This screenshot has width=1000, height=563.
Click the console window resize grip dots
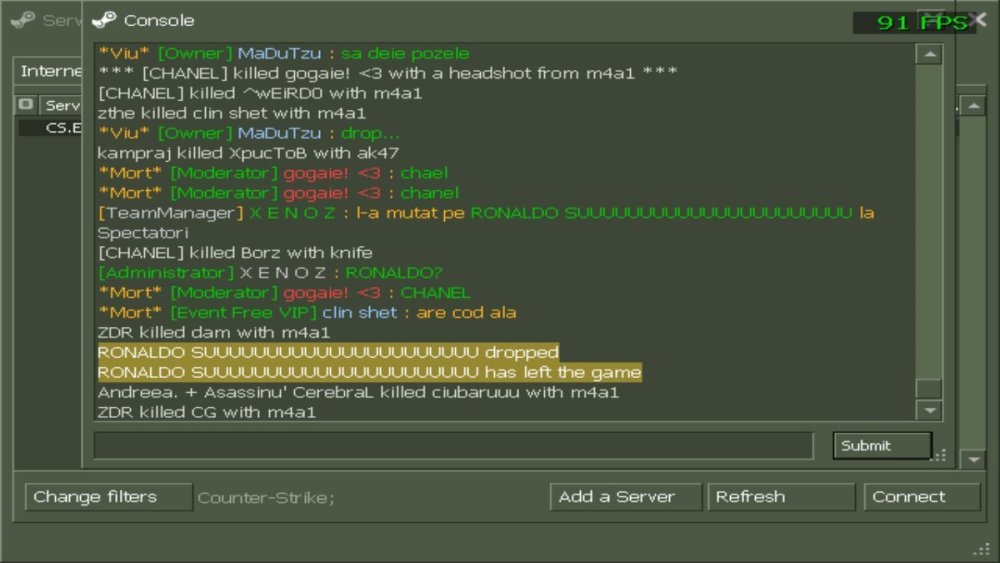click(x=940, y=455)
